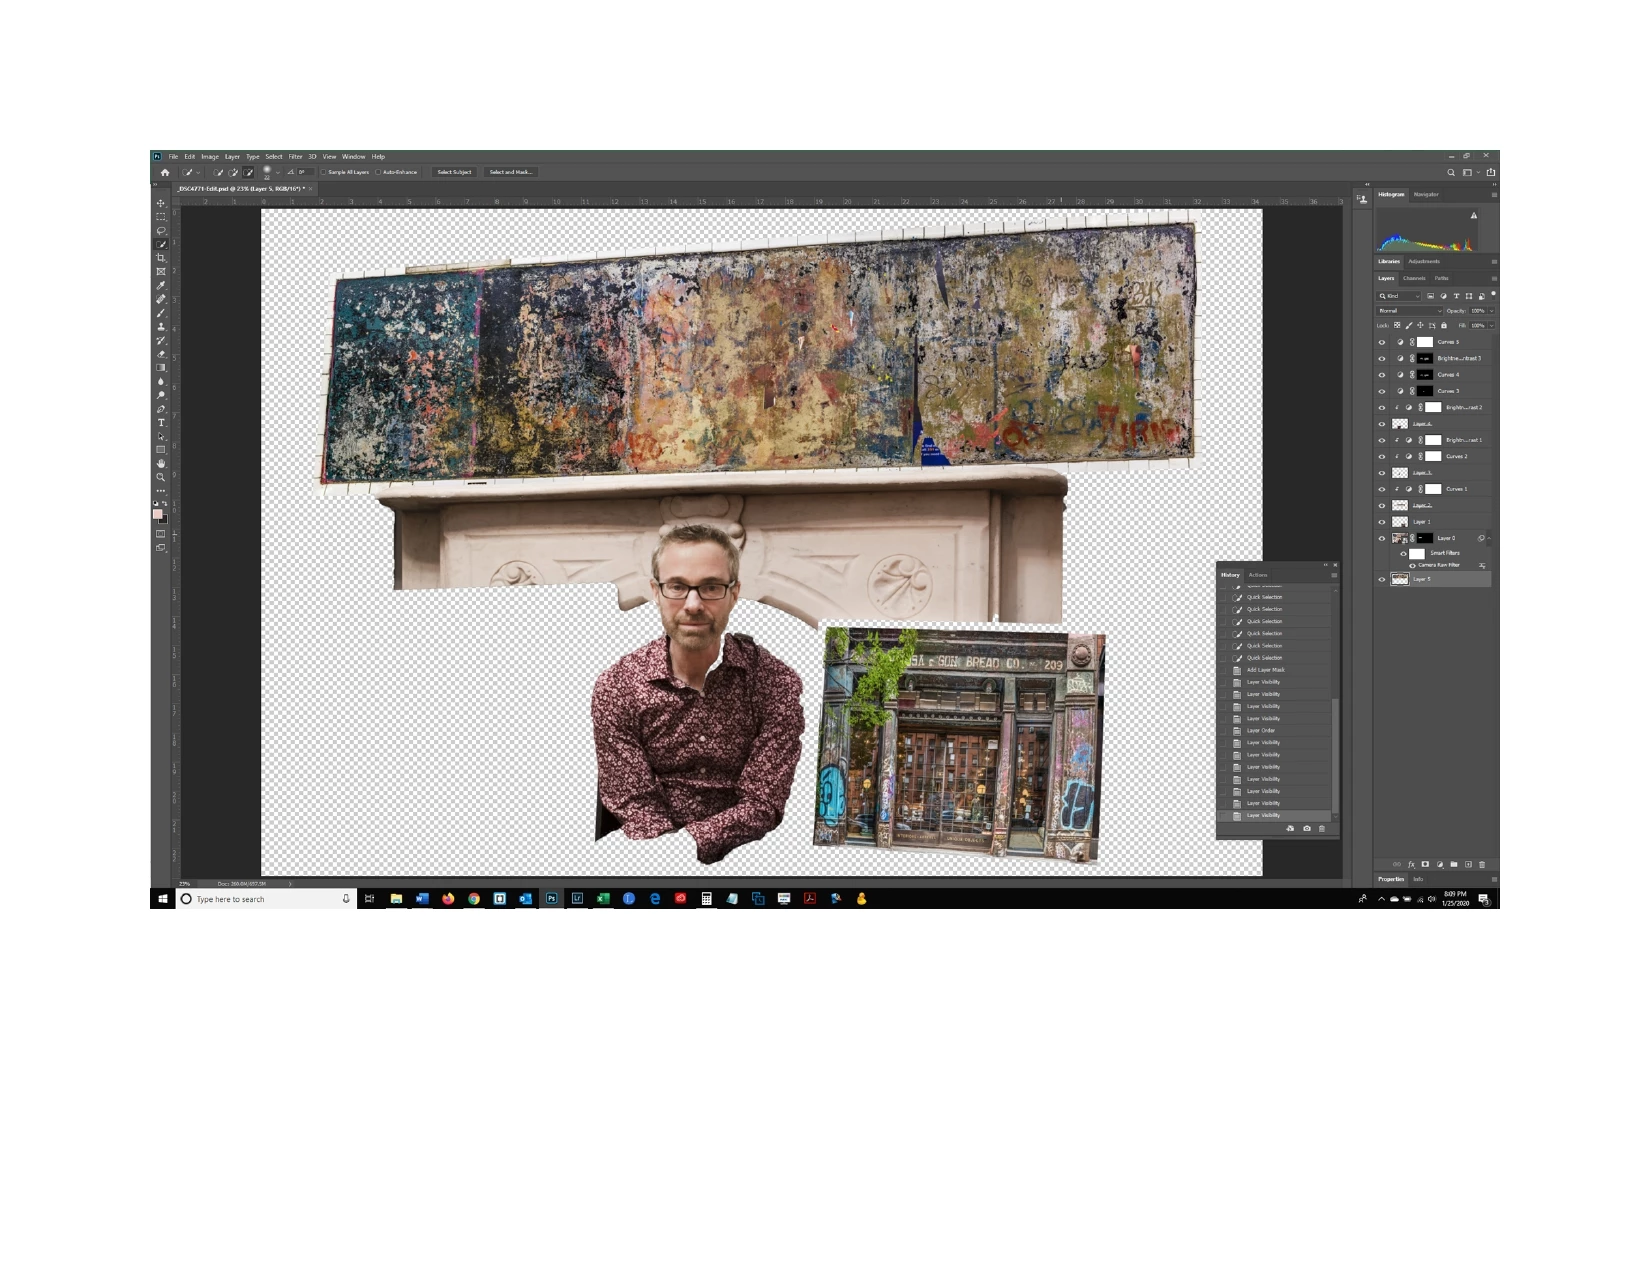Select the Move tool
The image size is (1650, 1275).
pyautogui.click(x=161, y=203)
